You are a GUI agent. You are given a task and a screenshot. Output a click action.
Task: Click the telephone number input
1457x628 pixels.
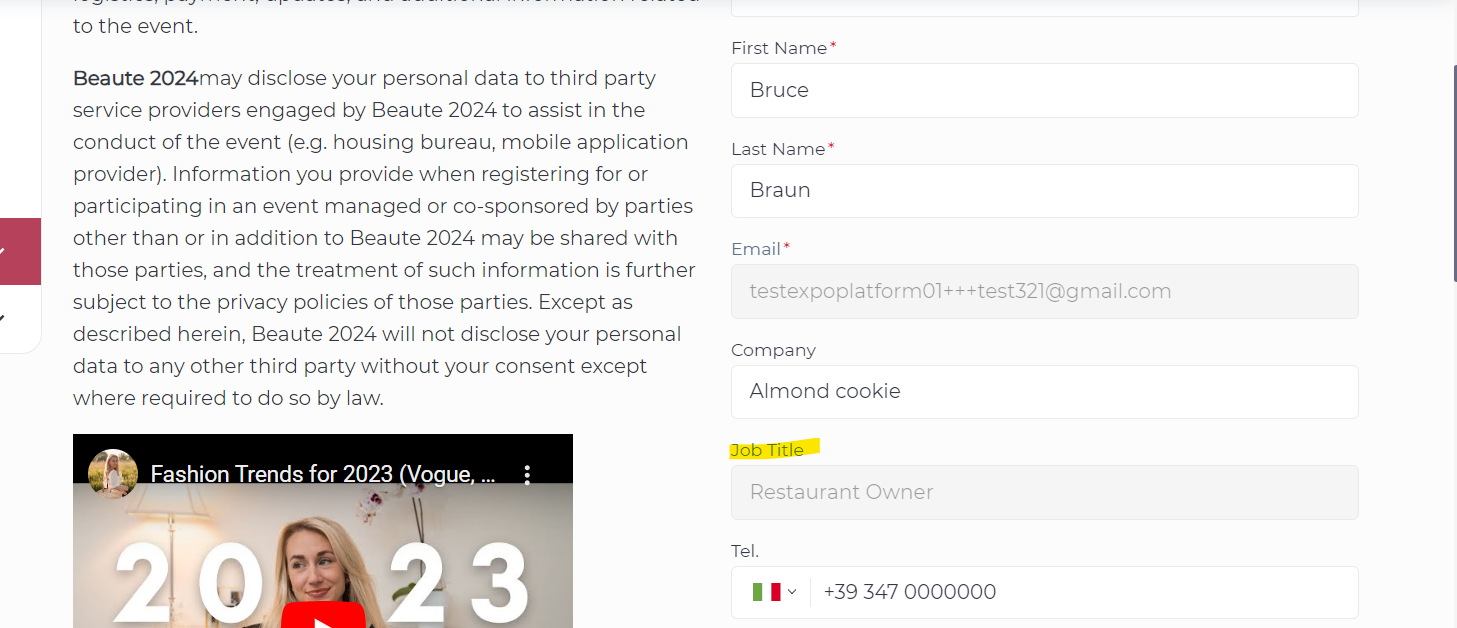[1080, 592]
